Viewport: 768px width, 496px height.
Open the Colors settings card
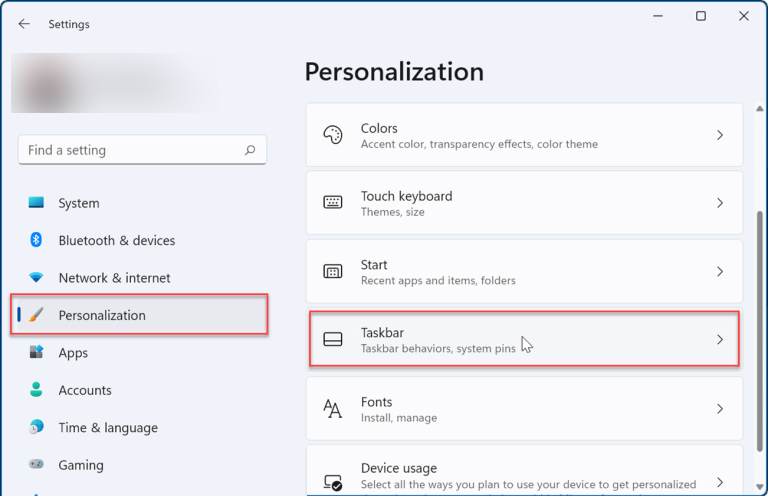524,135
